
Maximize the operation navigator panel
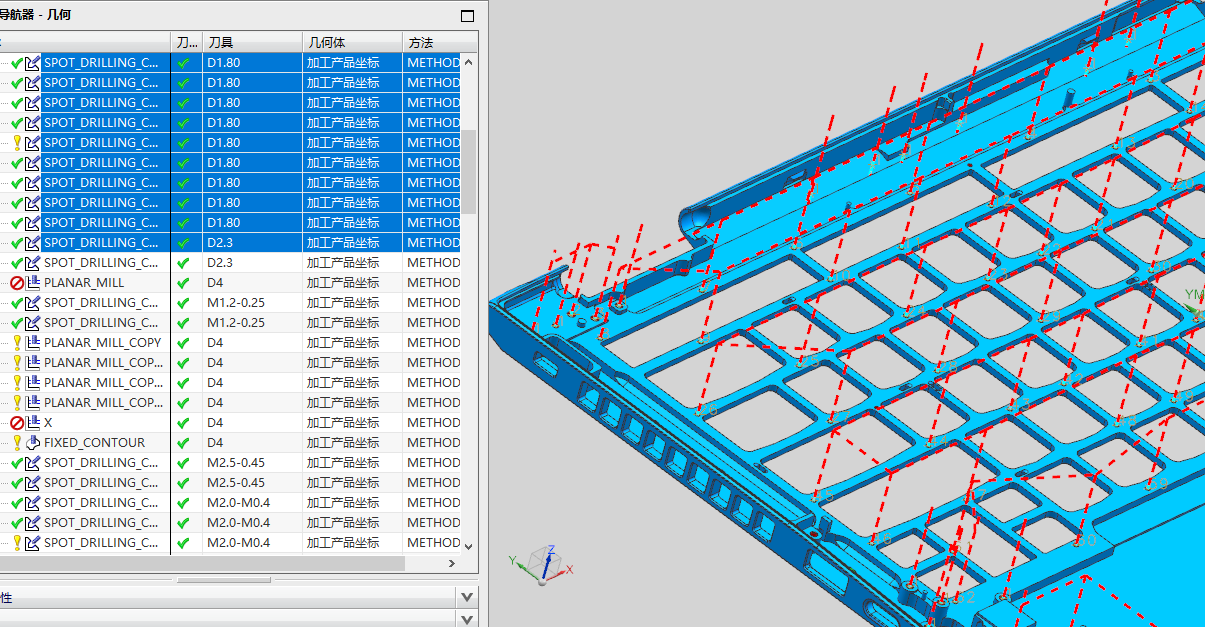click(467, 16)
